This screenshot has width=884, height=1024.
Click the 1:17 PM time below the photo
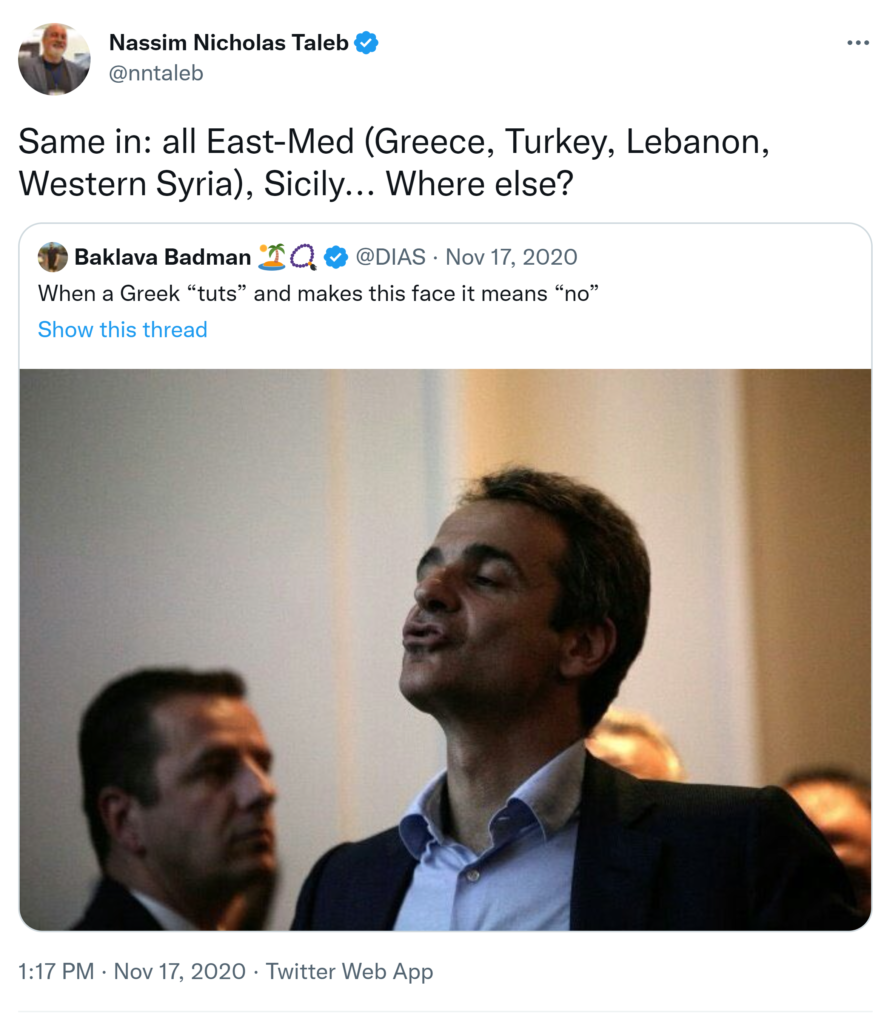pos(57,971)
